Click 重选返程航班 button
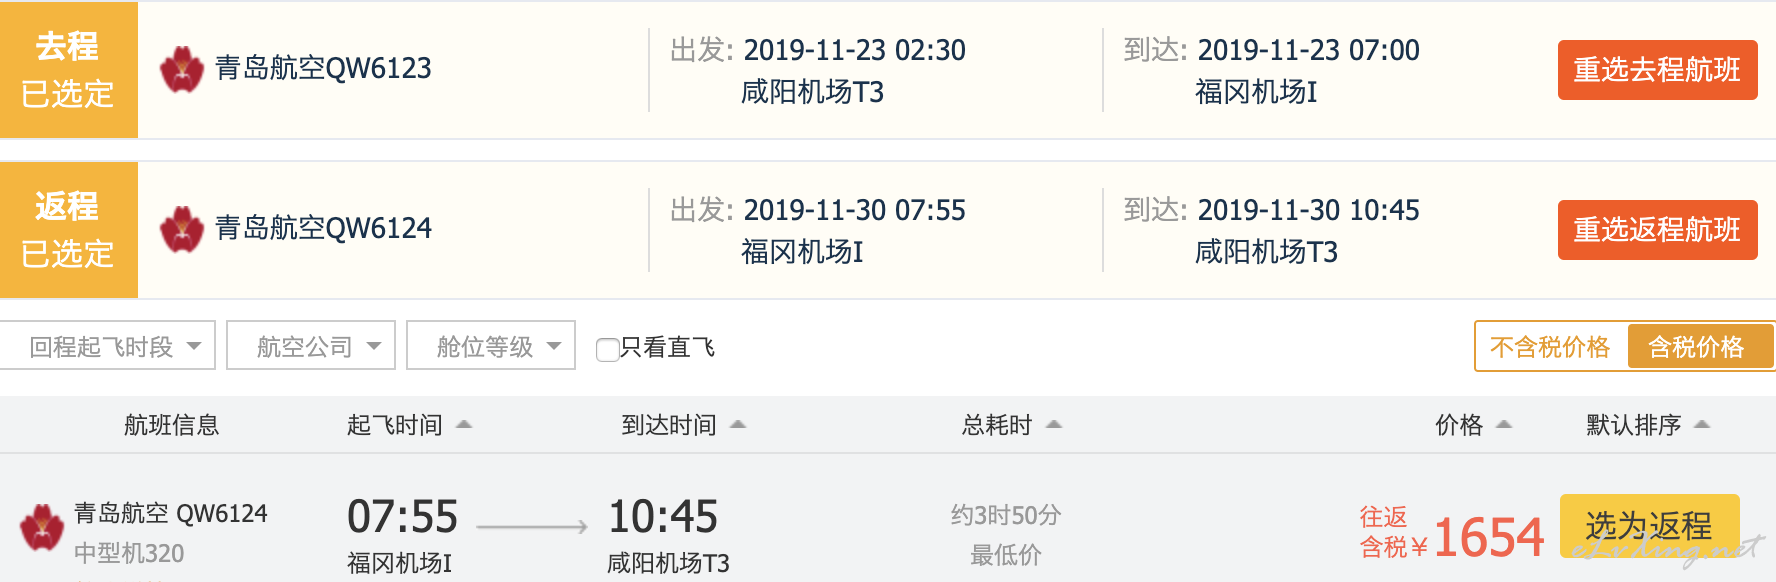Viewport: 1776px width, 582px height. tap(1658, 230)
